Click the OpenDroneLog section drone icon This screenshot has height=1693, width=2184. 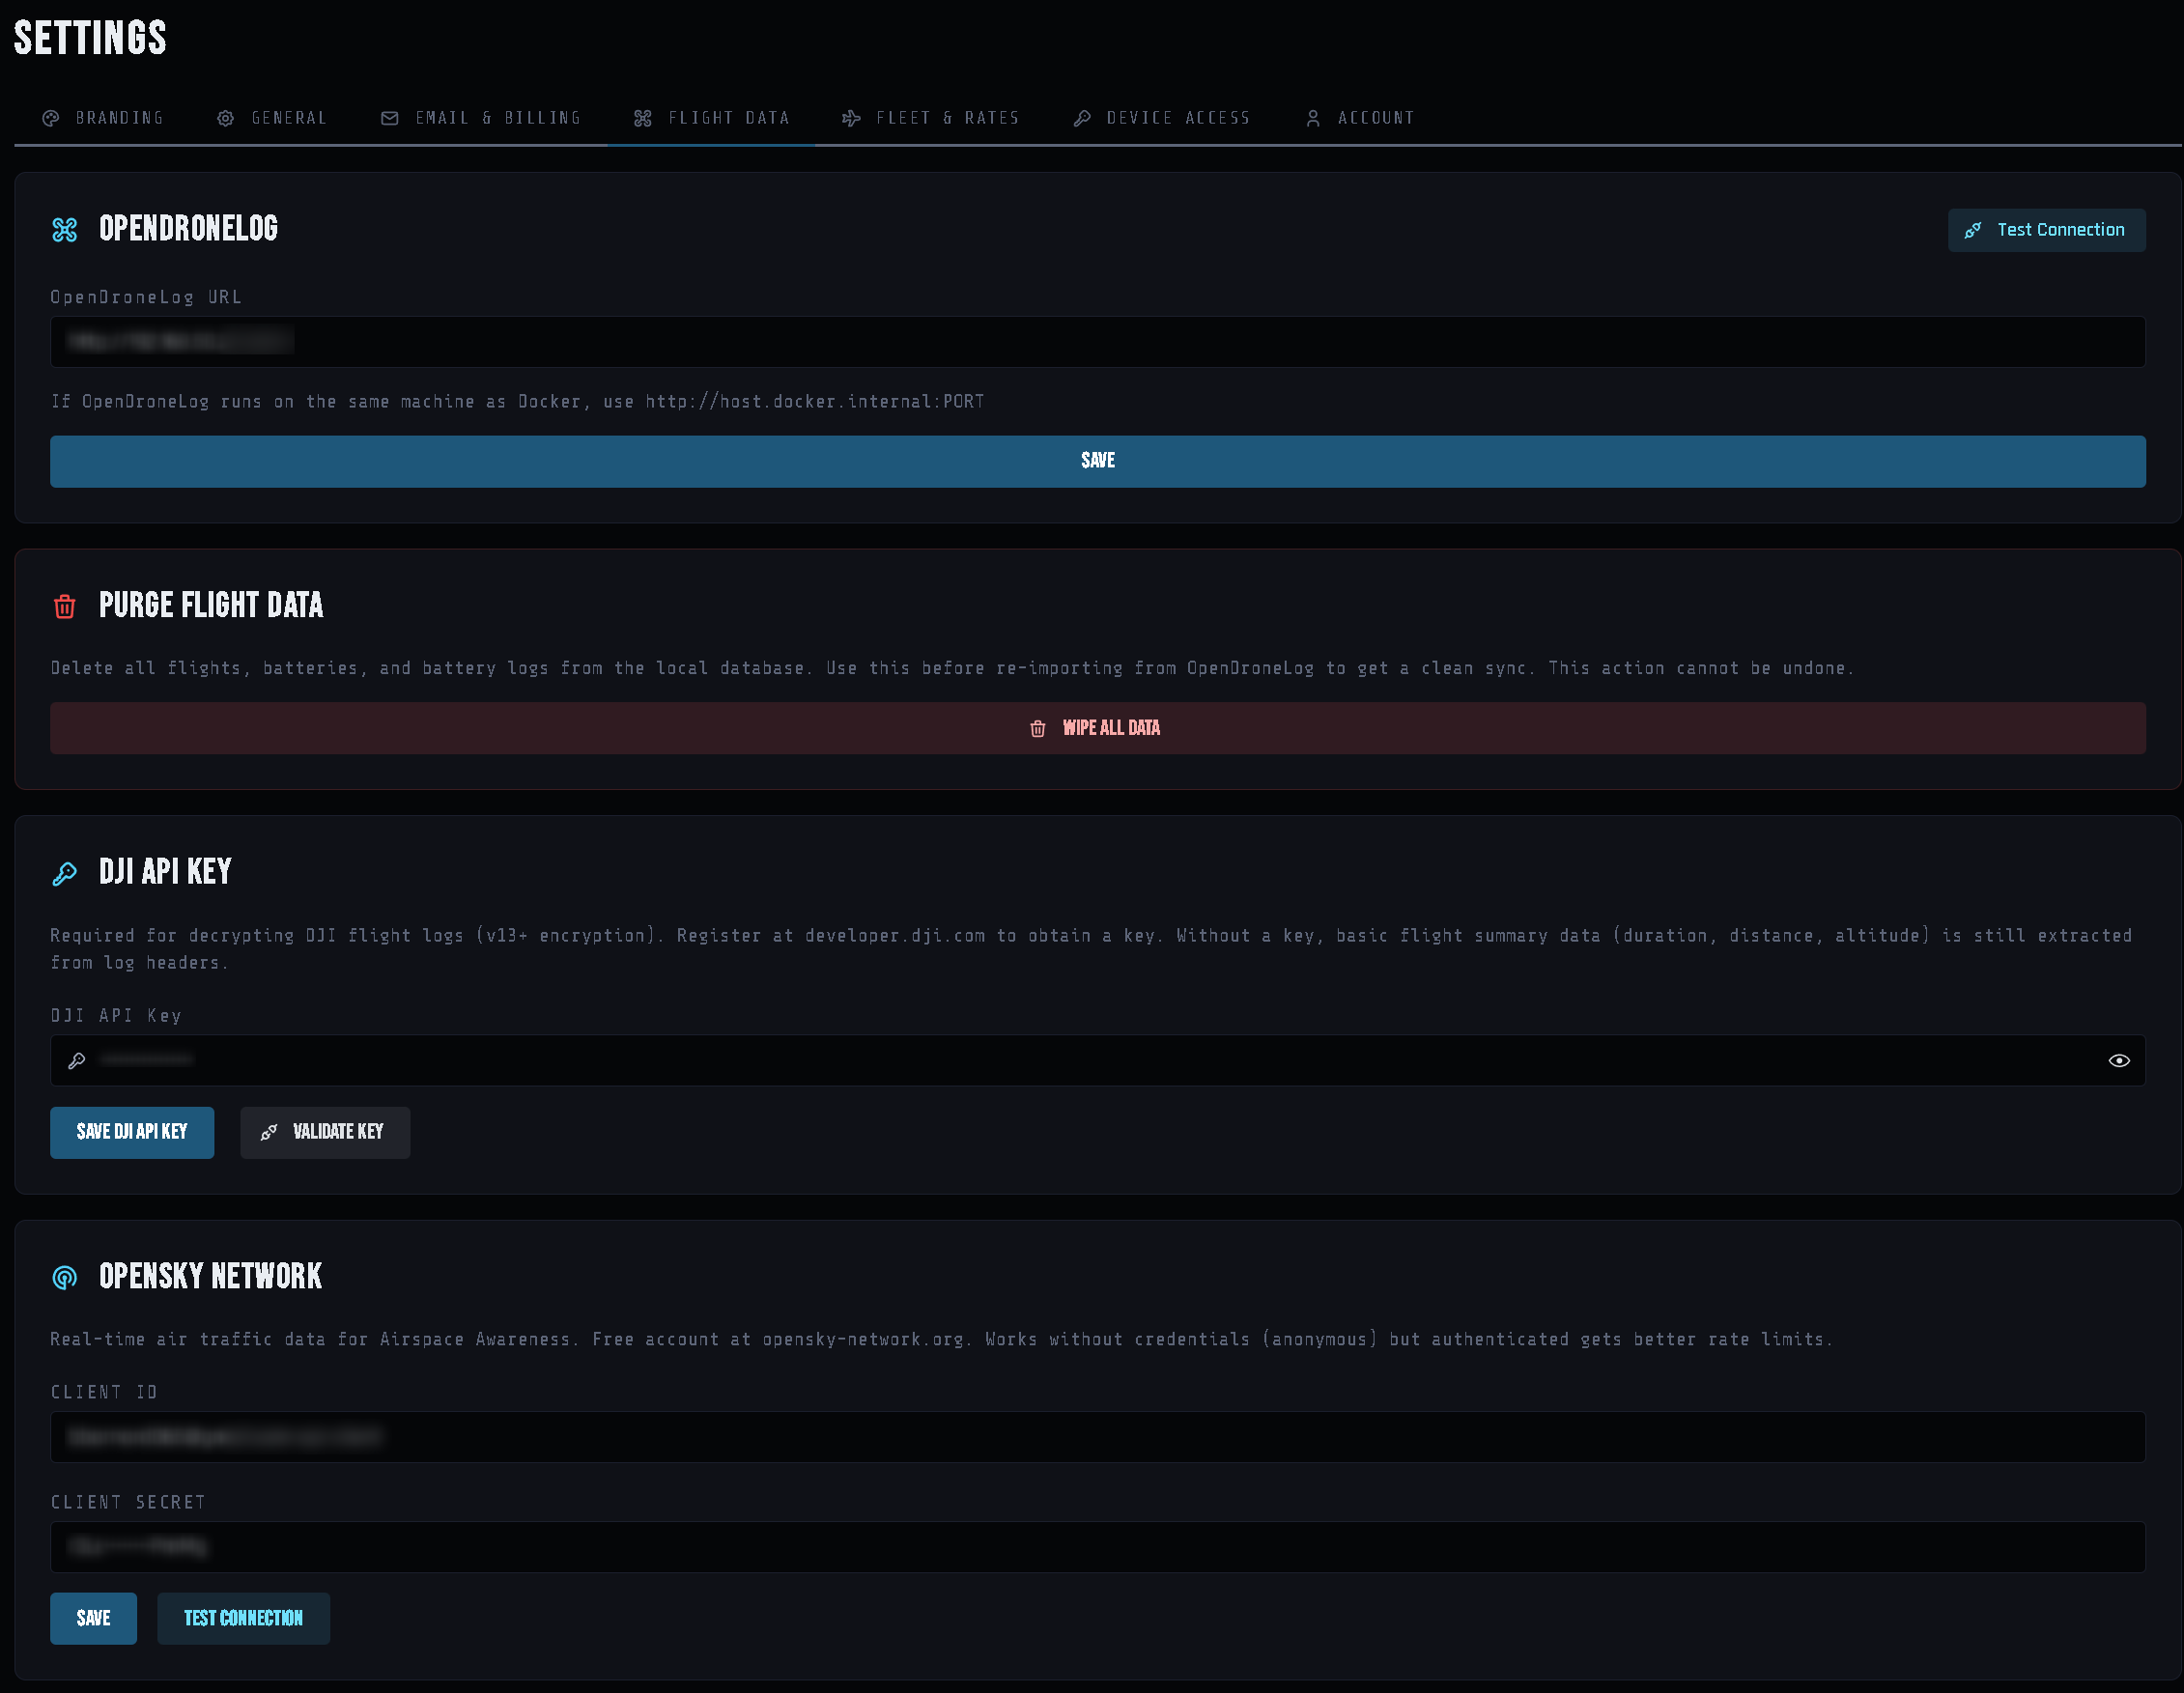coord(65,230)
